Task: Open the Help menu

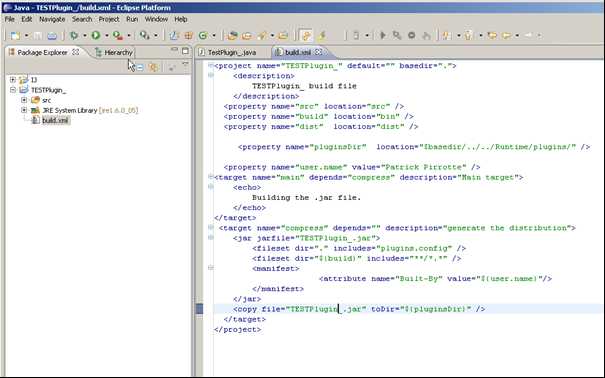Action: 181,19
